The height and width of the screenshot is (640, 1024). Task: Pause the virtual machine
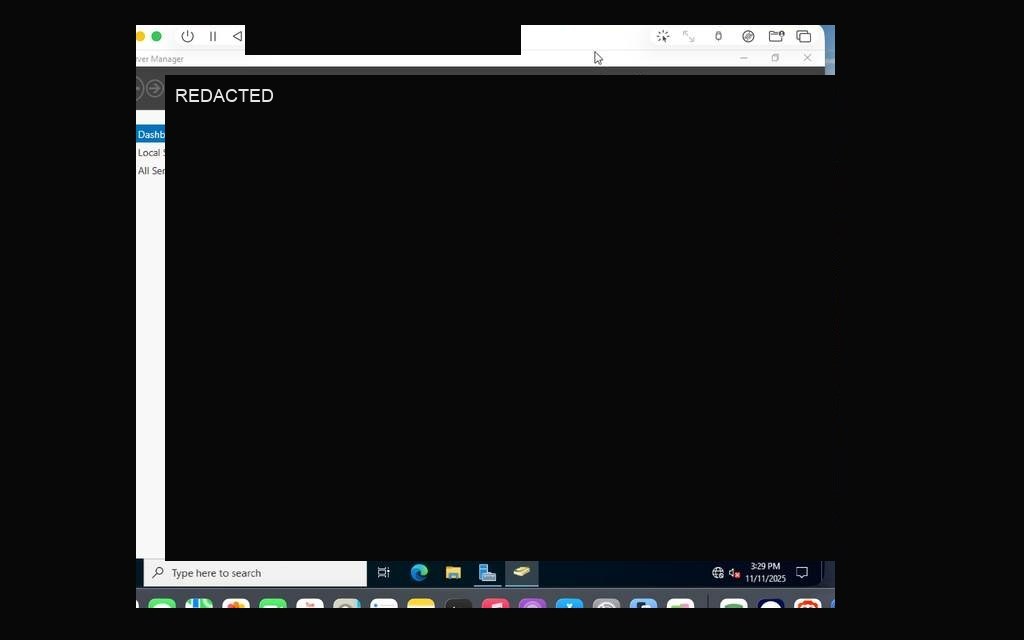click(213, 37)
